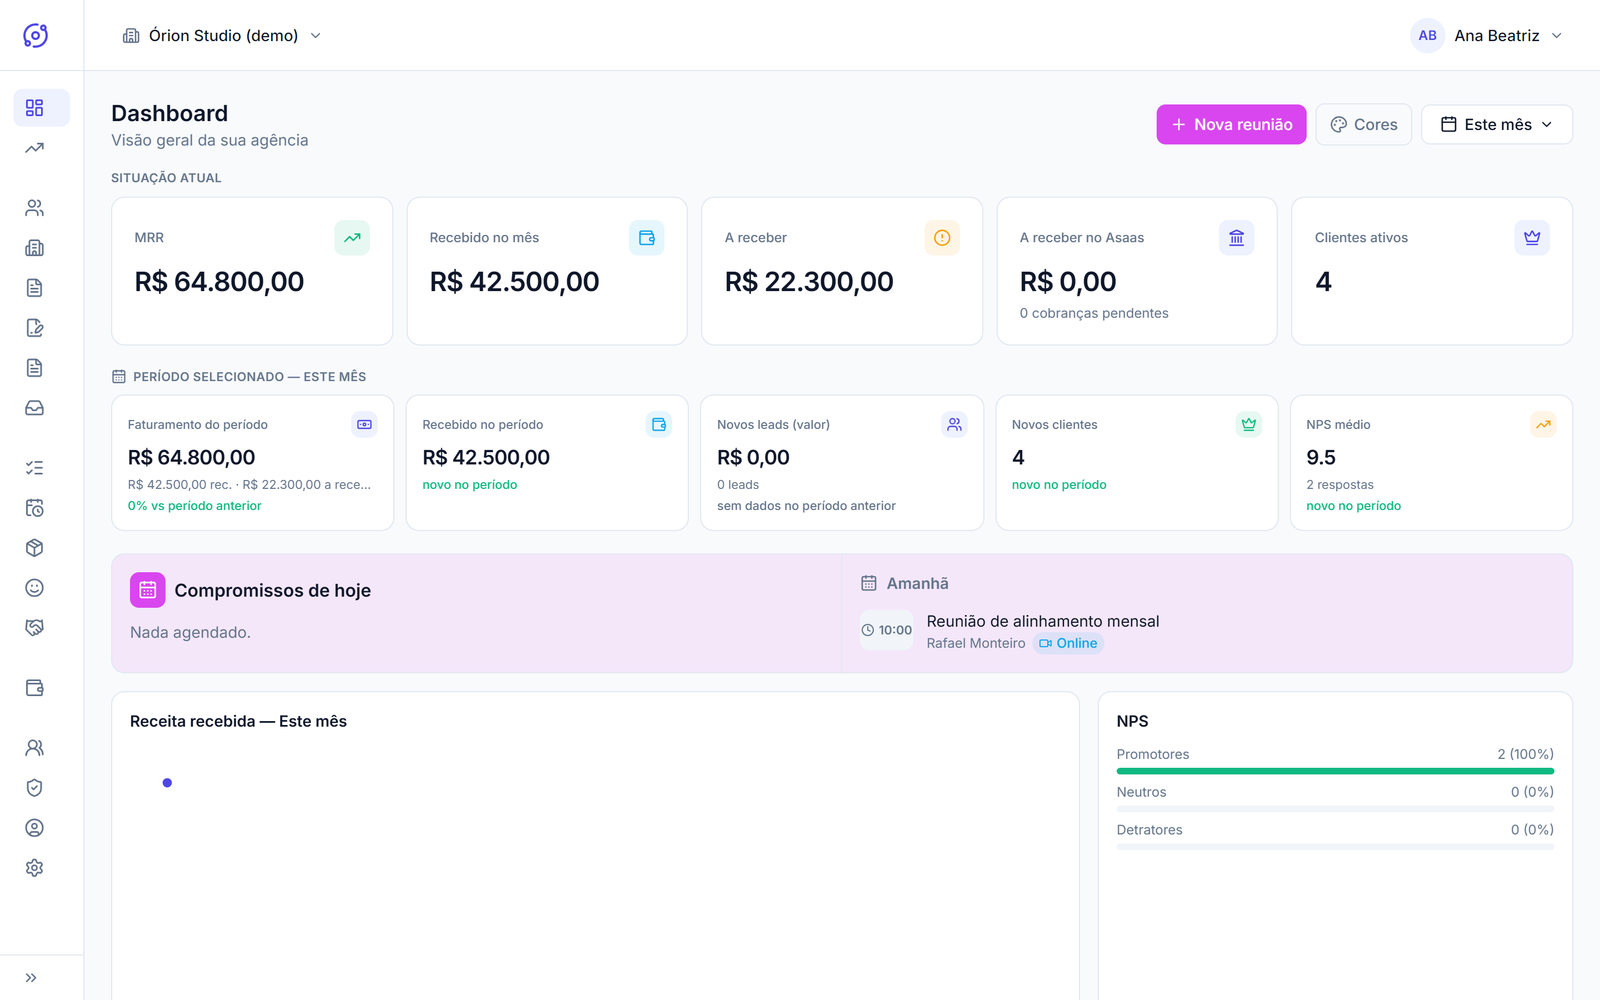Click the Órion logo at top left
1600x1000 pixels.
[35, 35]
